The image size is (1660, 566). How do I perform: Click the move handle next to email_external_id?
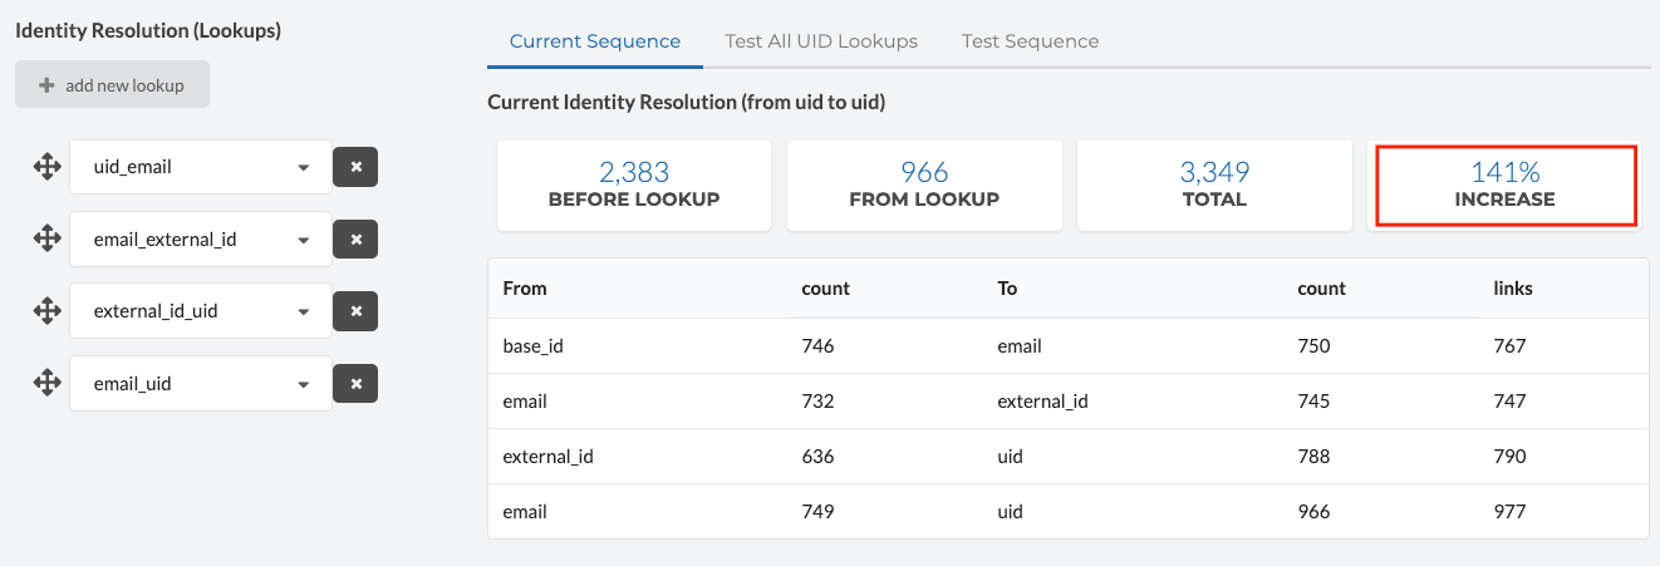coord(47,239)
